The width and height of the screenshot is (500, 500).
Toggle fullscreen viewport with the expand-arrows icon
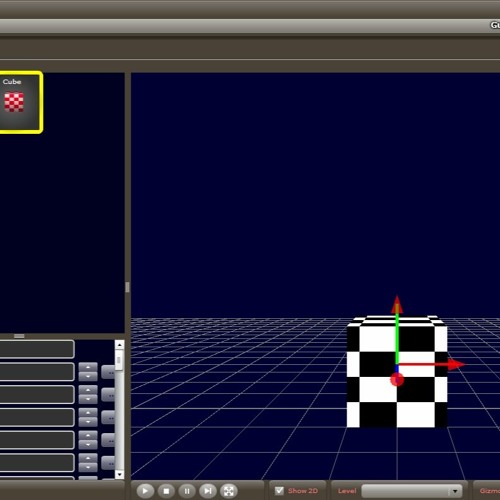point(229,491)
